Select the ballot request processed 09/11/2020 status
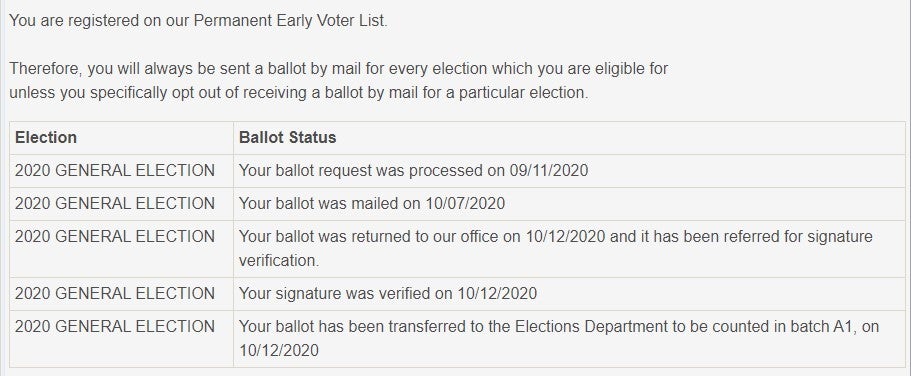This screenshot has width=911, height=376. [414, 171]
